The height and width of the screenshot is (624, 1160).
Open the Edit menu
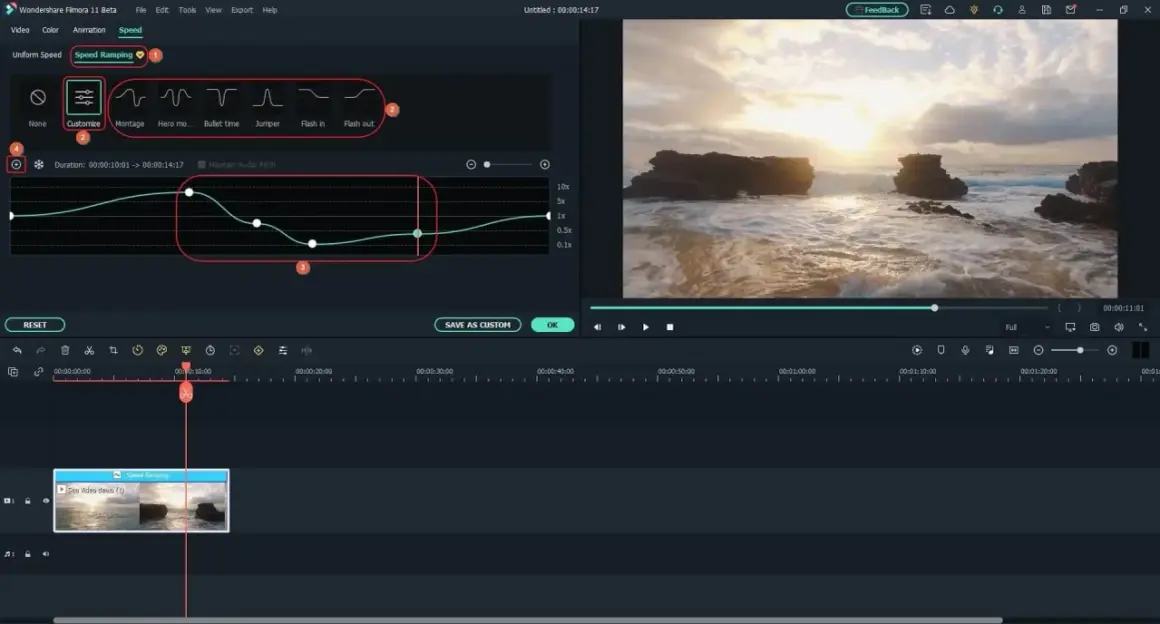162,10
